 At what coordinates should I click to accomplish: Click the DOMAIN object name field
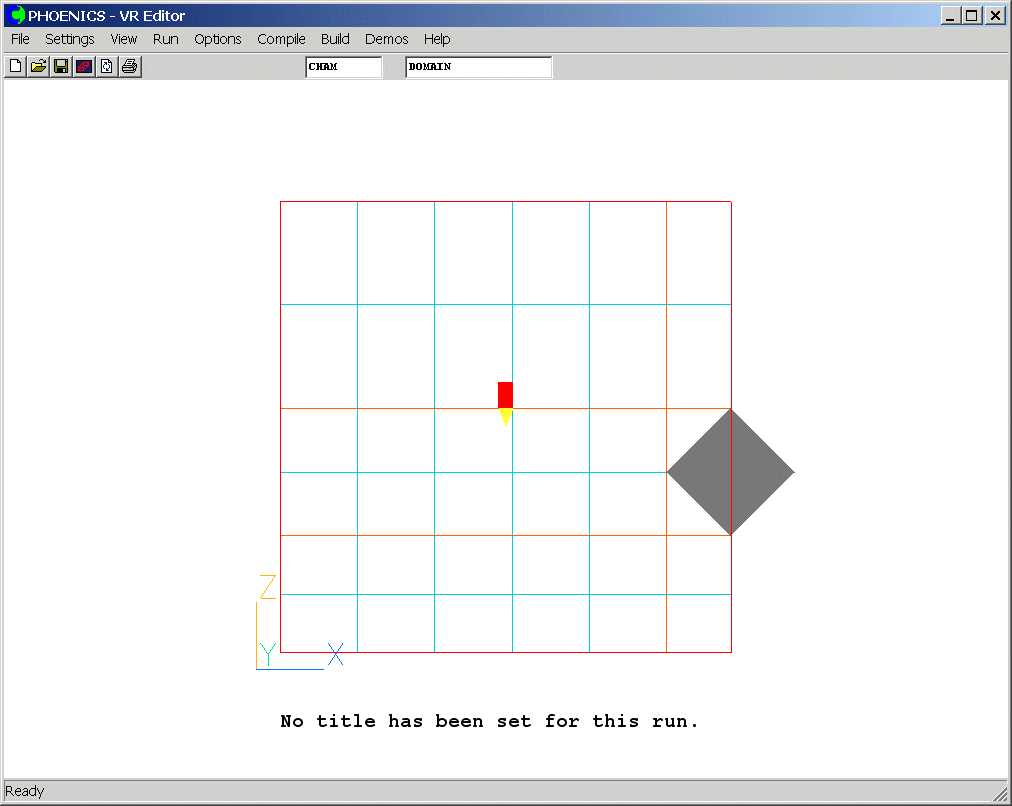tap(478, 67)
